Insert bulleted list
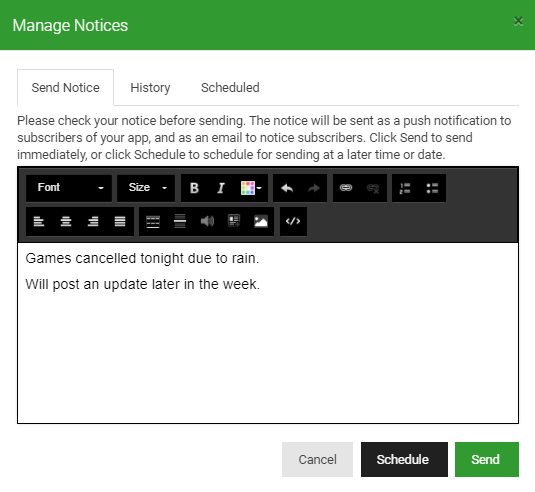This screenshot has height=492, width=535. click(432, 188)
